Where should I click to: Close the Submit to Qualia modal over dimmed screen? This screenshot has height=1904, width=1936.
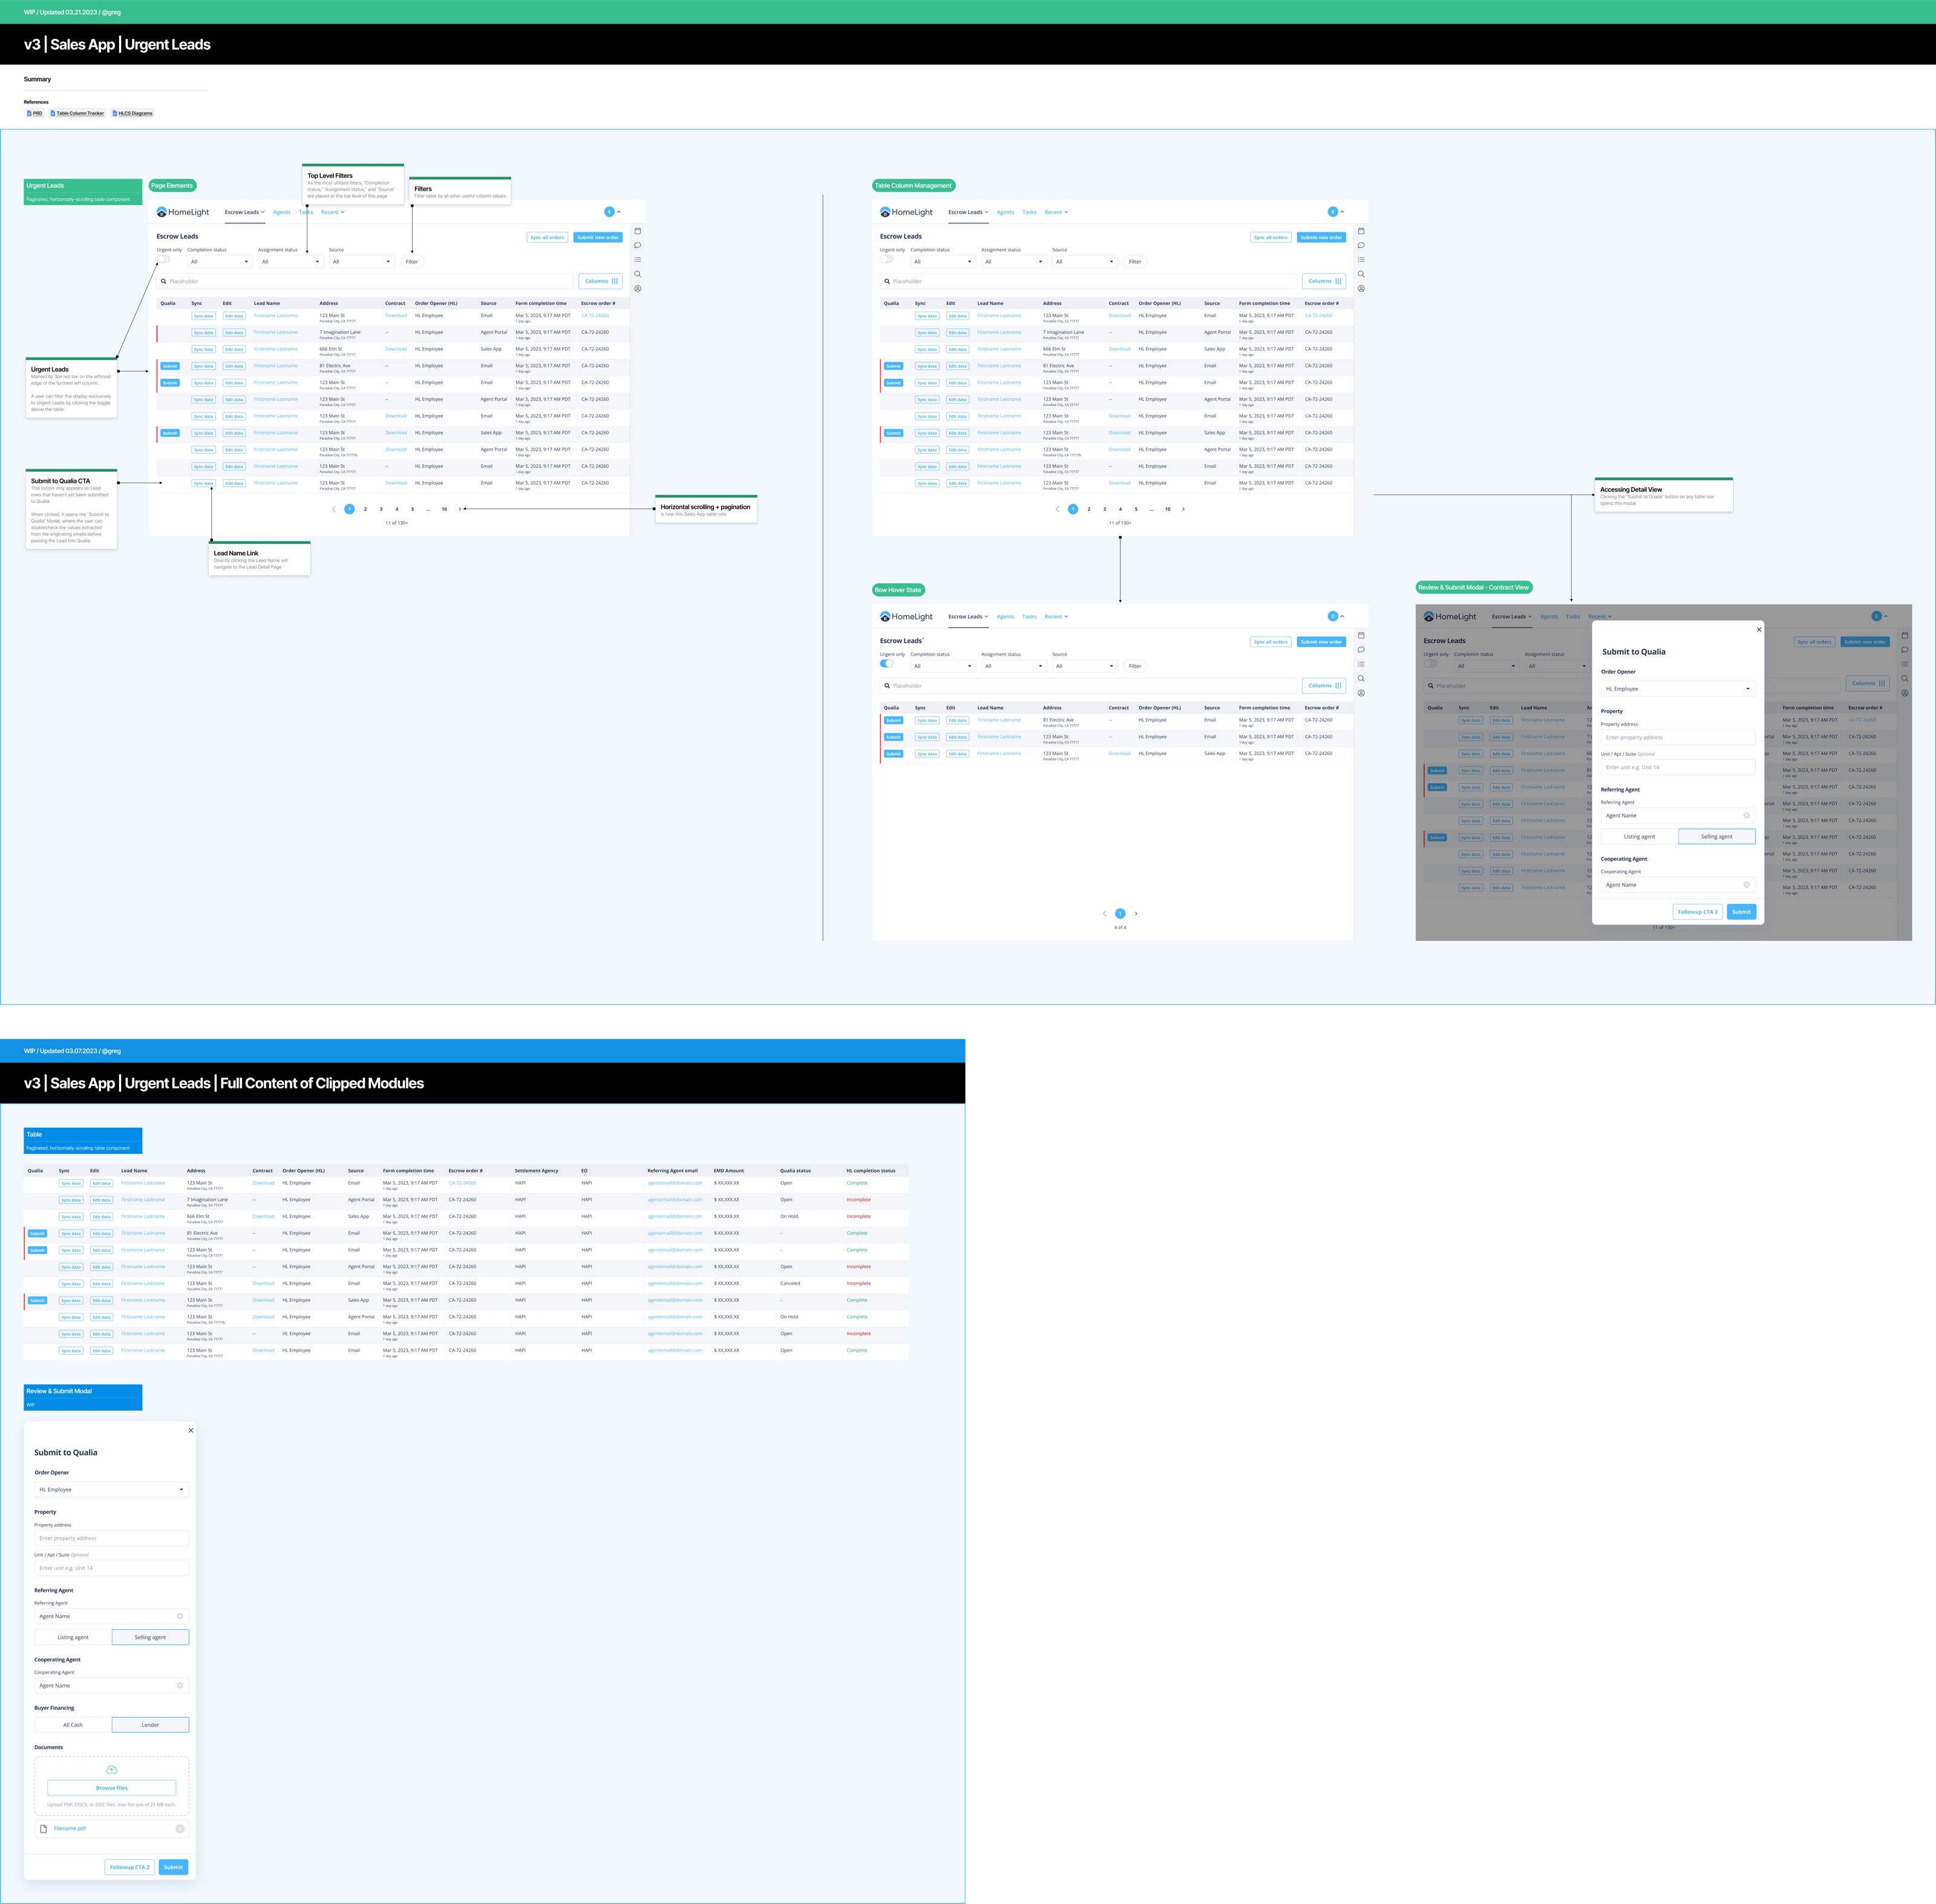tap(1759, 630)
